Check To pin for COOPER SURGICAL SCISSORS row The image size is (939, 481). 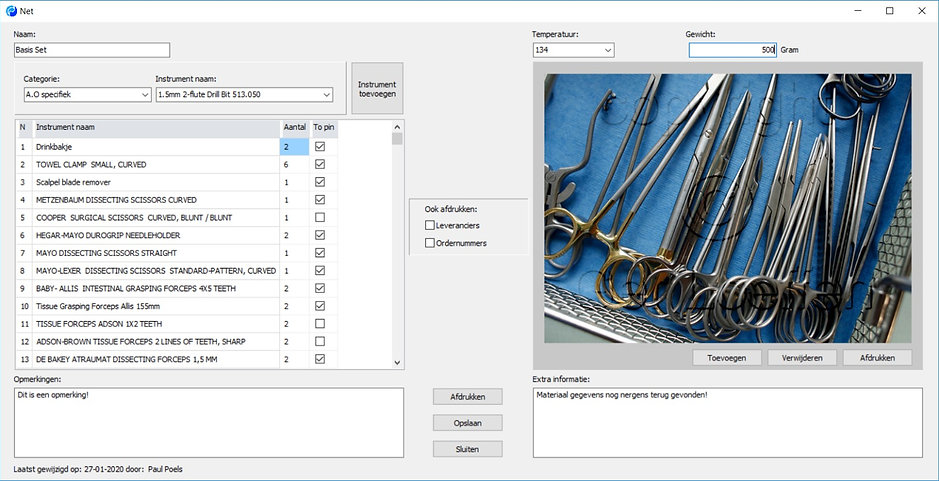coord(320,217)
